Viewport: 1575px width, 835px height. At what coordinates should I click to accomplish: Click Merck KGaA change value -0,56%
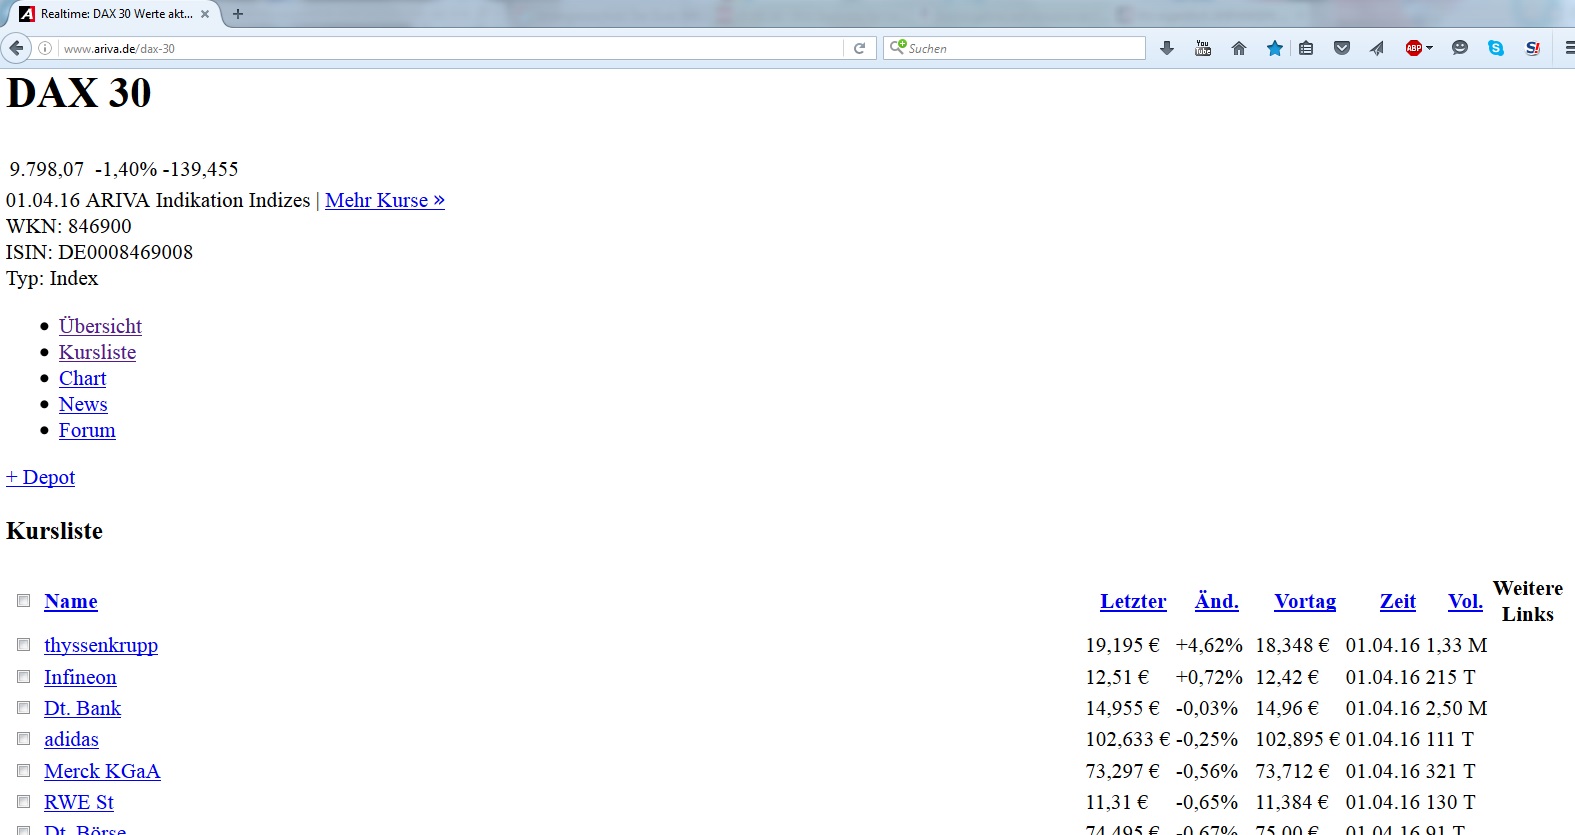click(x=1207, y=771)
